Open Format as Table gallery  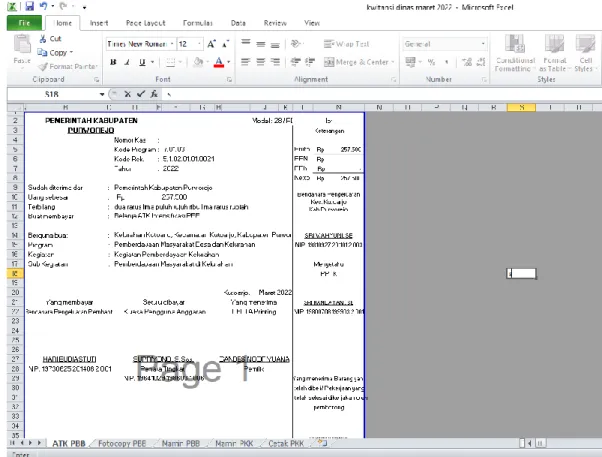555,53
